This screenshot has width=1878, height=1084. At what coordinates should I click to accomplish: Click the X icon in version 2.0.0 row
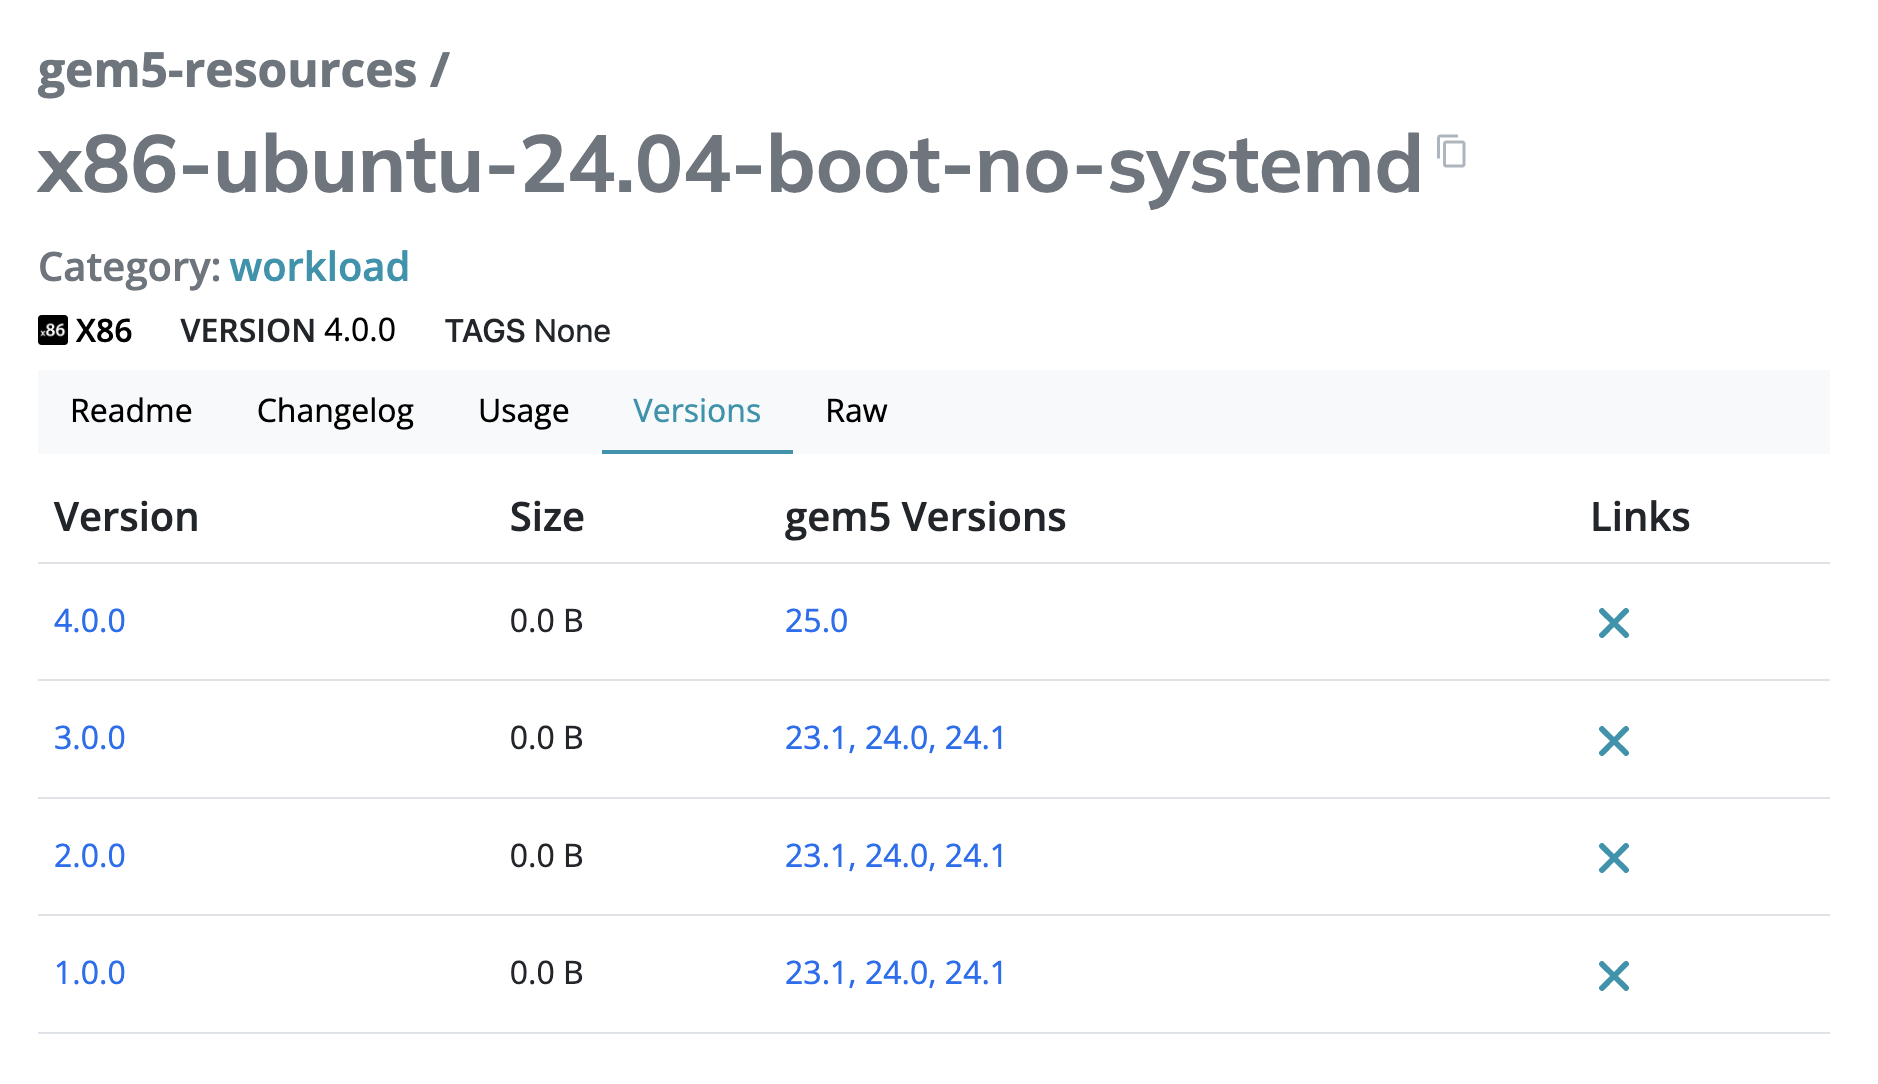[x=1613, y=858]
